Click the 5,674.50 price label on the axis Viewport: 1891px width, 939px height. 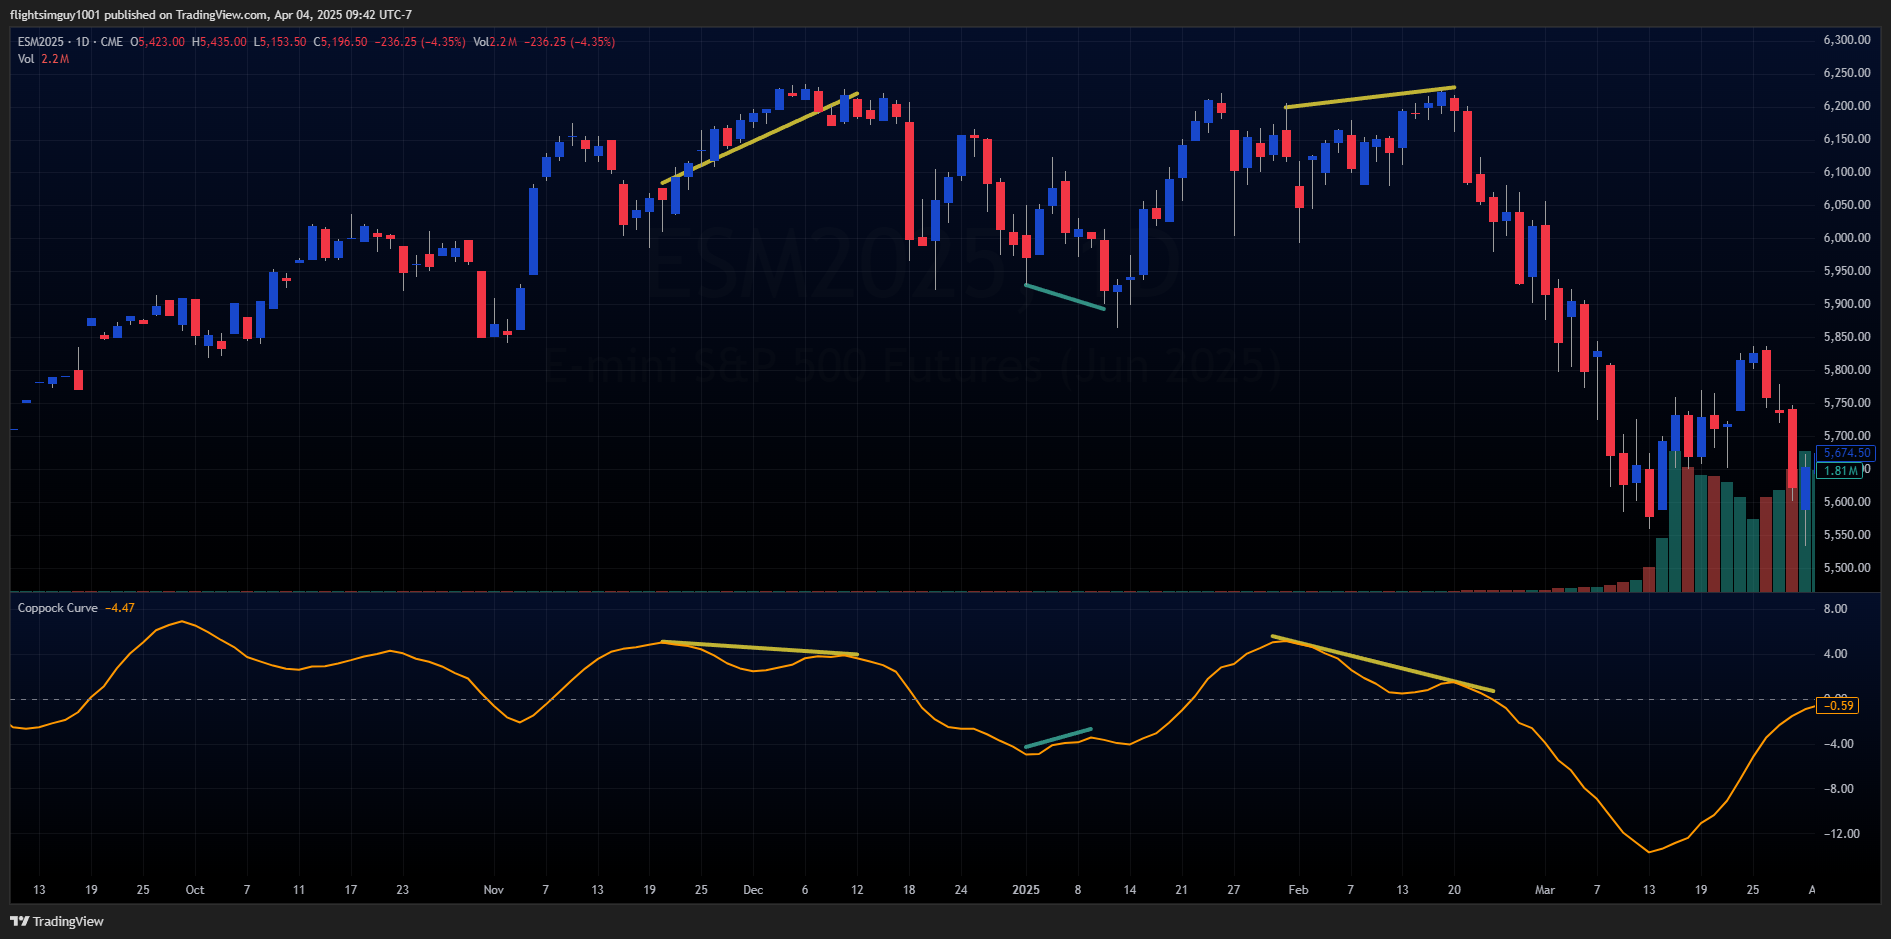click(1846, 453)
